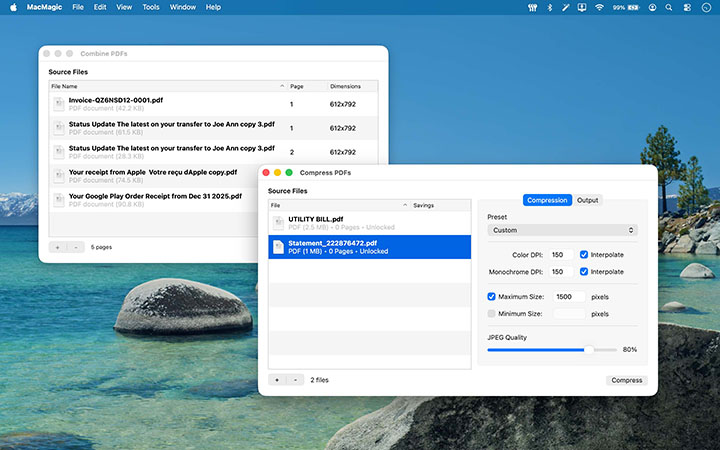Click the Maximum Size pixels input field
This screenshot has width=720, height=450.
click(569, 297)
